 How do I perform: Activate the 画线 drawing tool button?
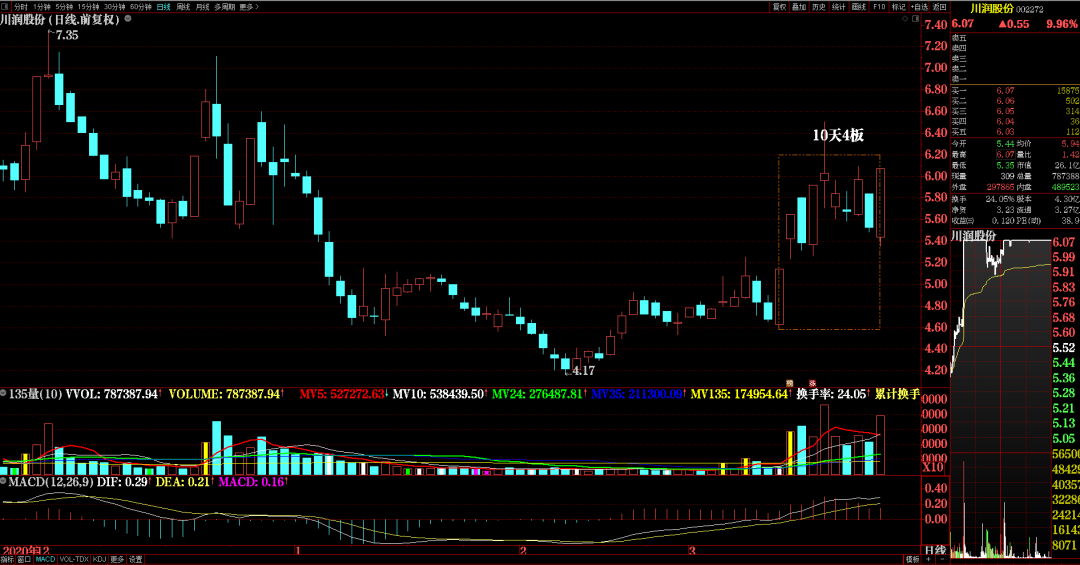(859, 6)
